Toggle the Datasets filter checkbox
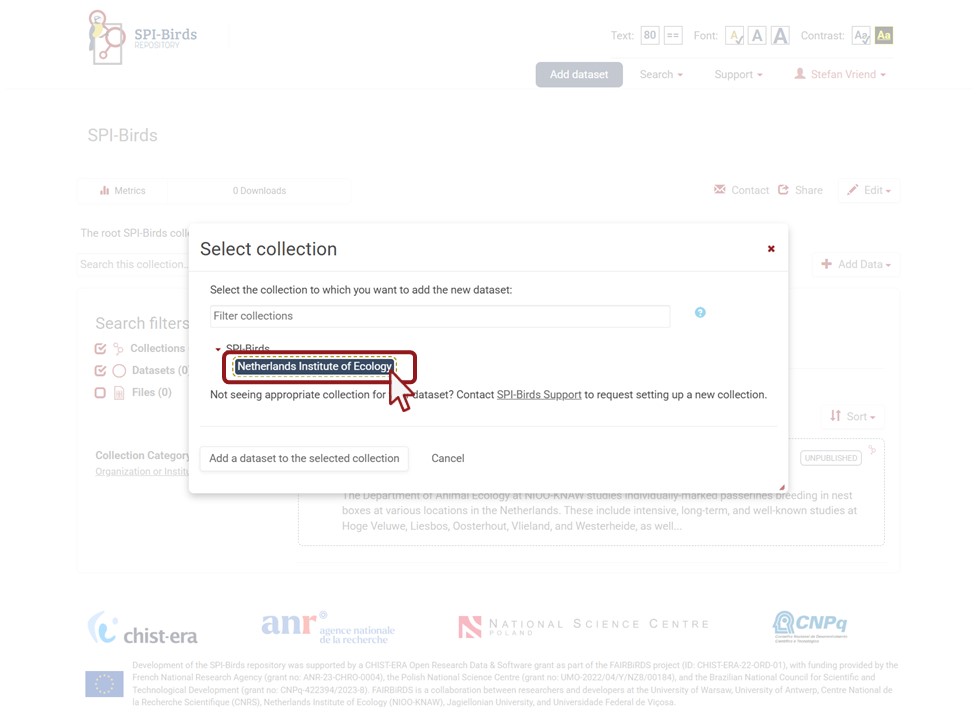Viewport: 976px width, 720px height. point(100,371)
